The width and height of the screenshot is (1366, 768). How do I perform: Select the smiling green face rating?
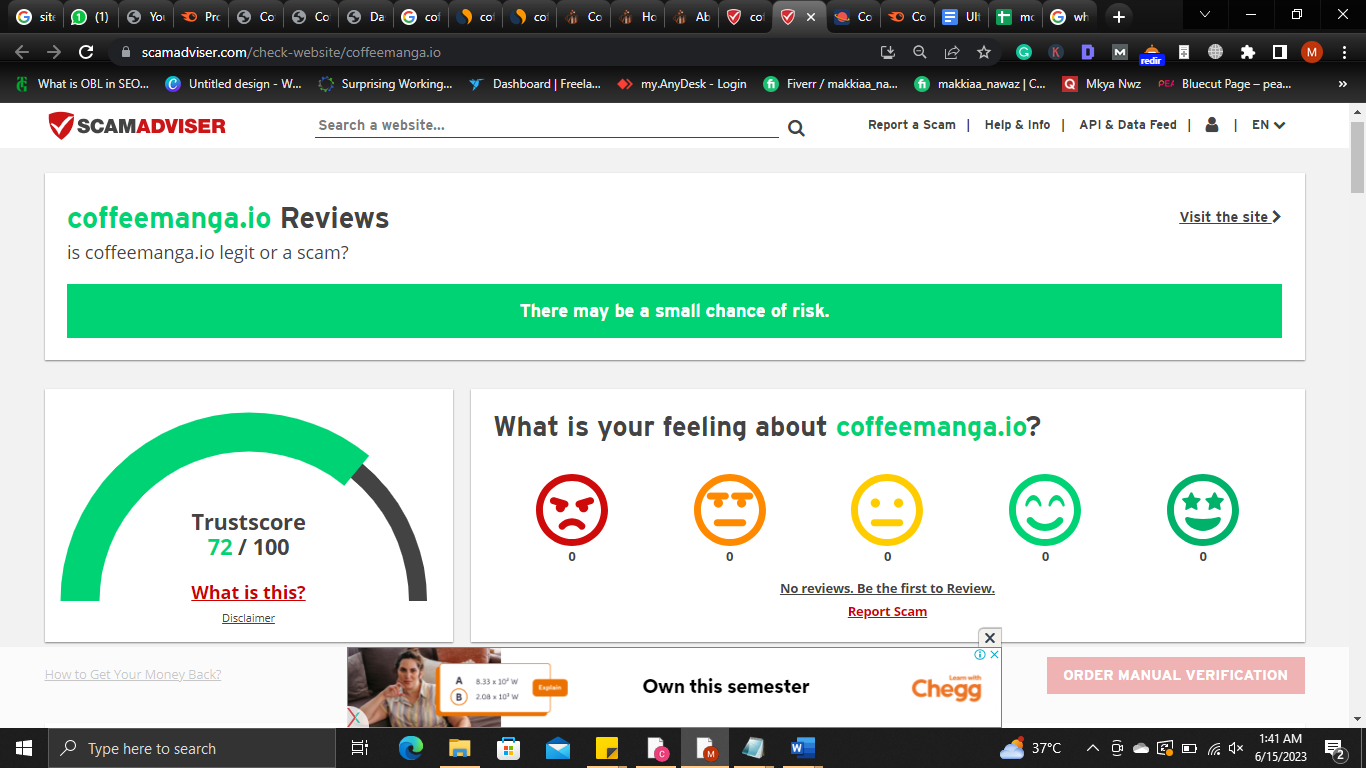point(1045,510)
